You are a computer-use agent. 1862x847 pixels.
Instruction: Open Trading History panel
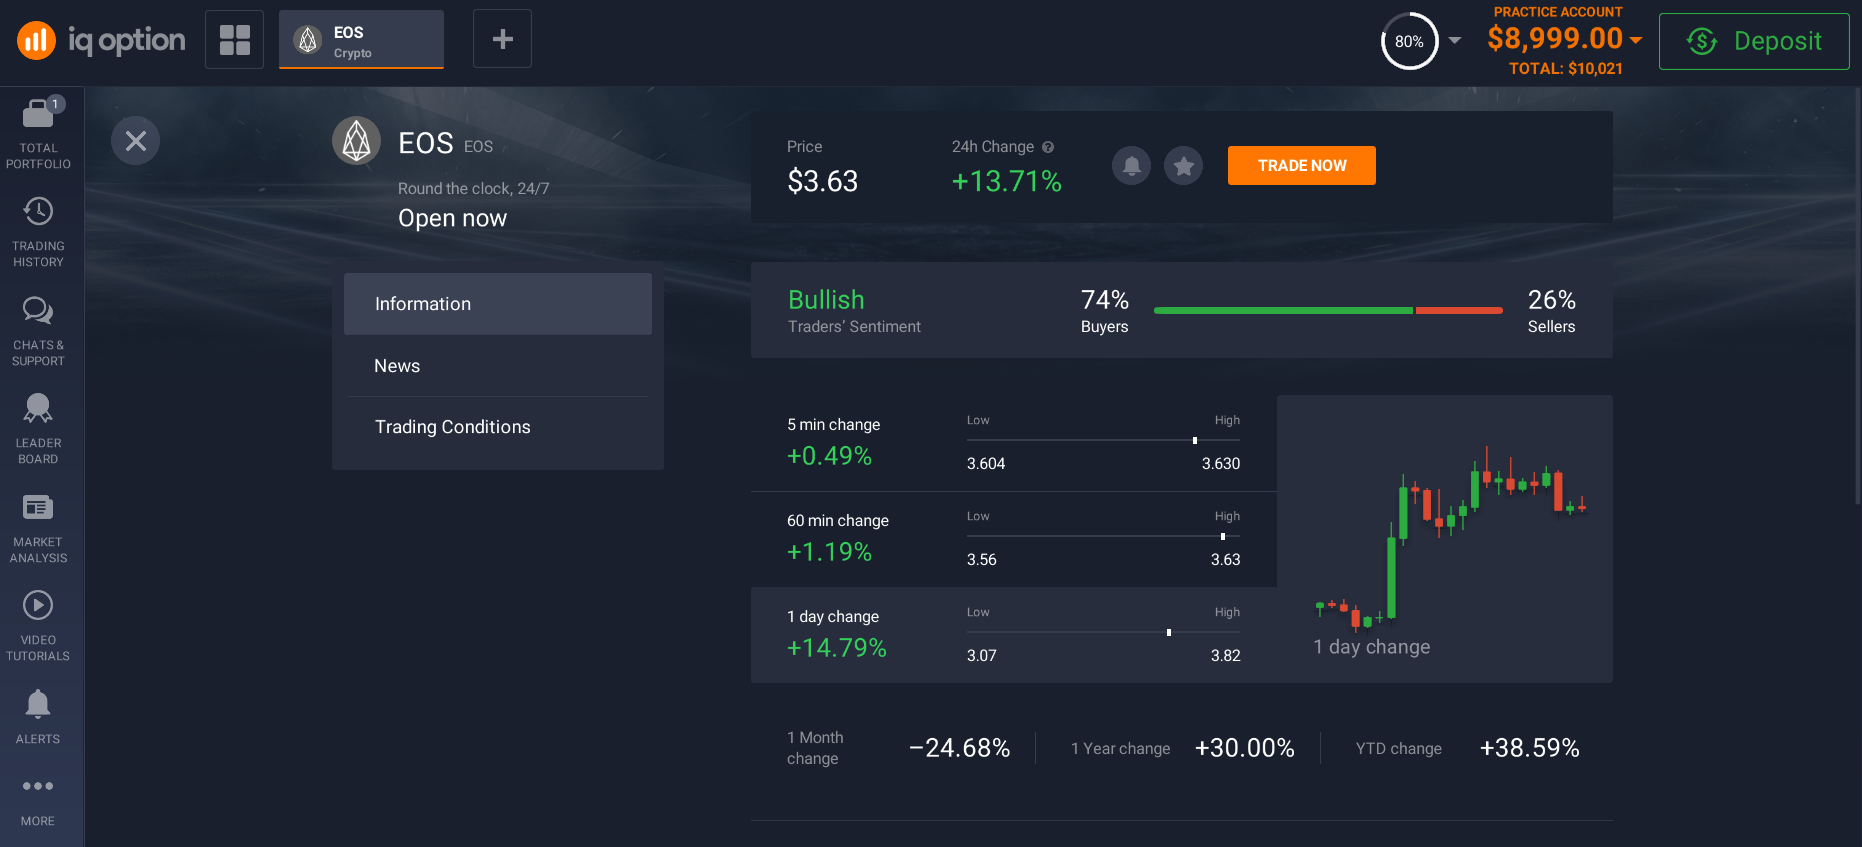[38, 233]
